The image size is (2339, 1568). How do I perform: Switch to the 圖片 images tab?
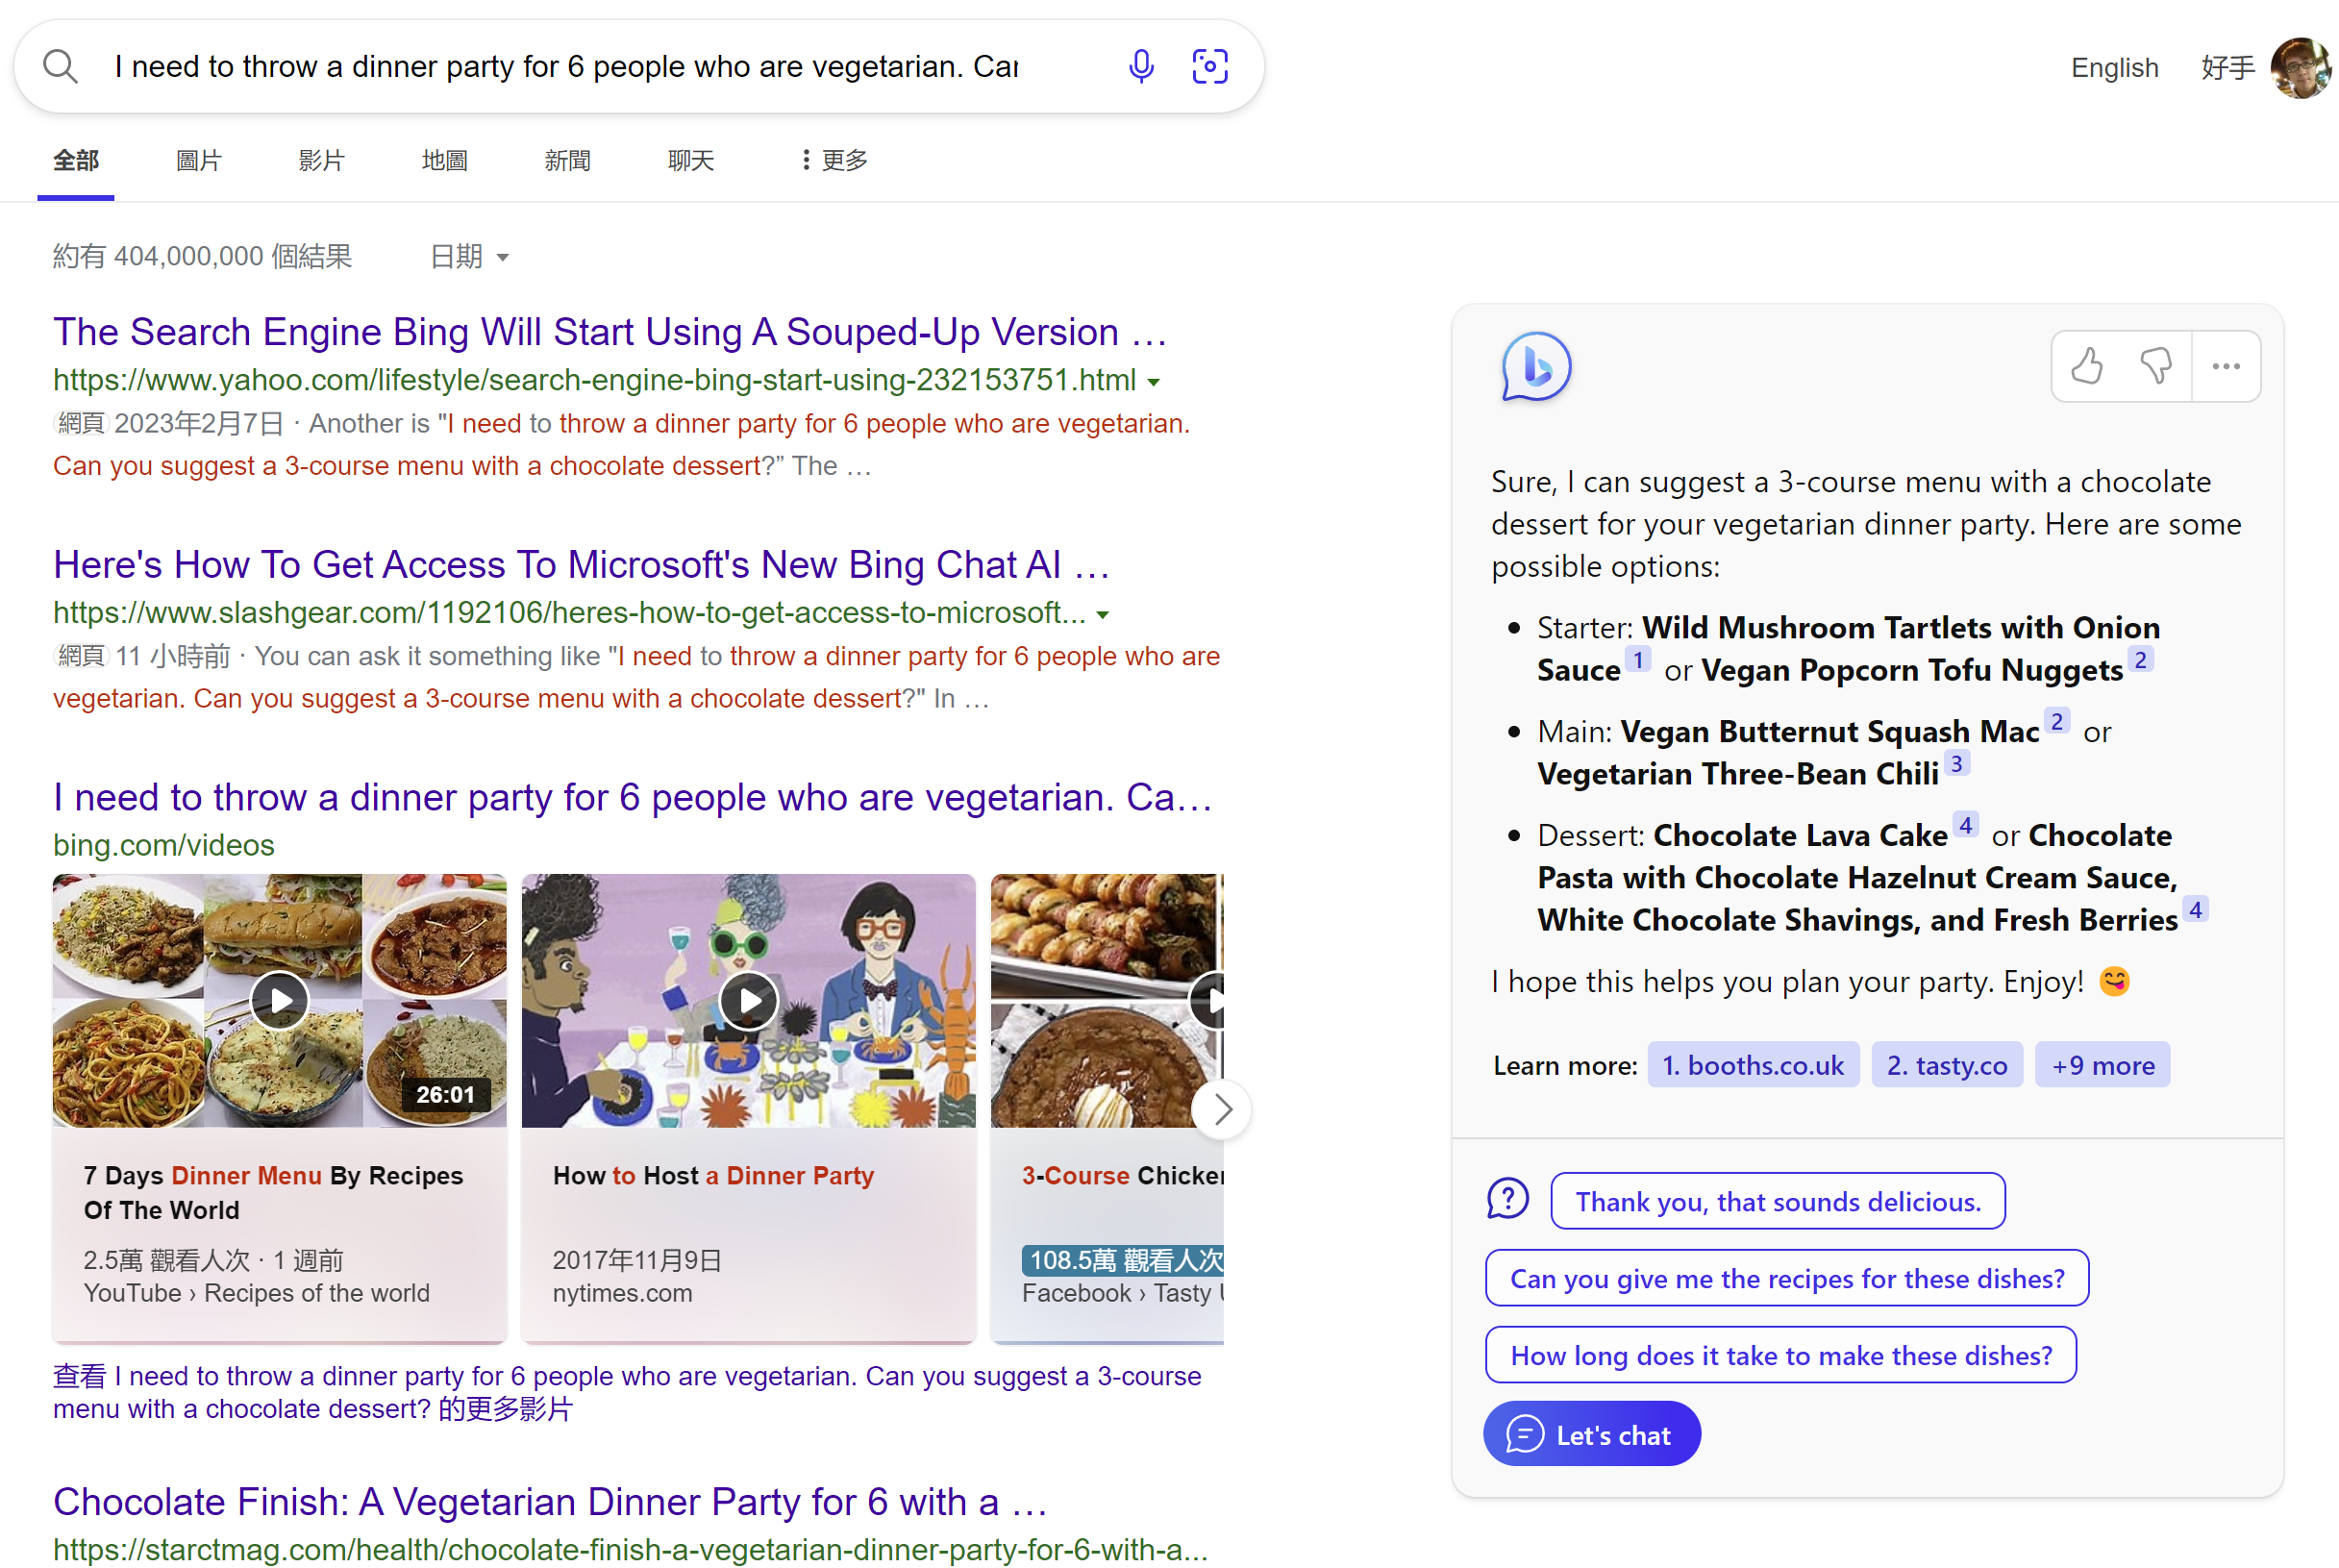198,160
